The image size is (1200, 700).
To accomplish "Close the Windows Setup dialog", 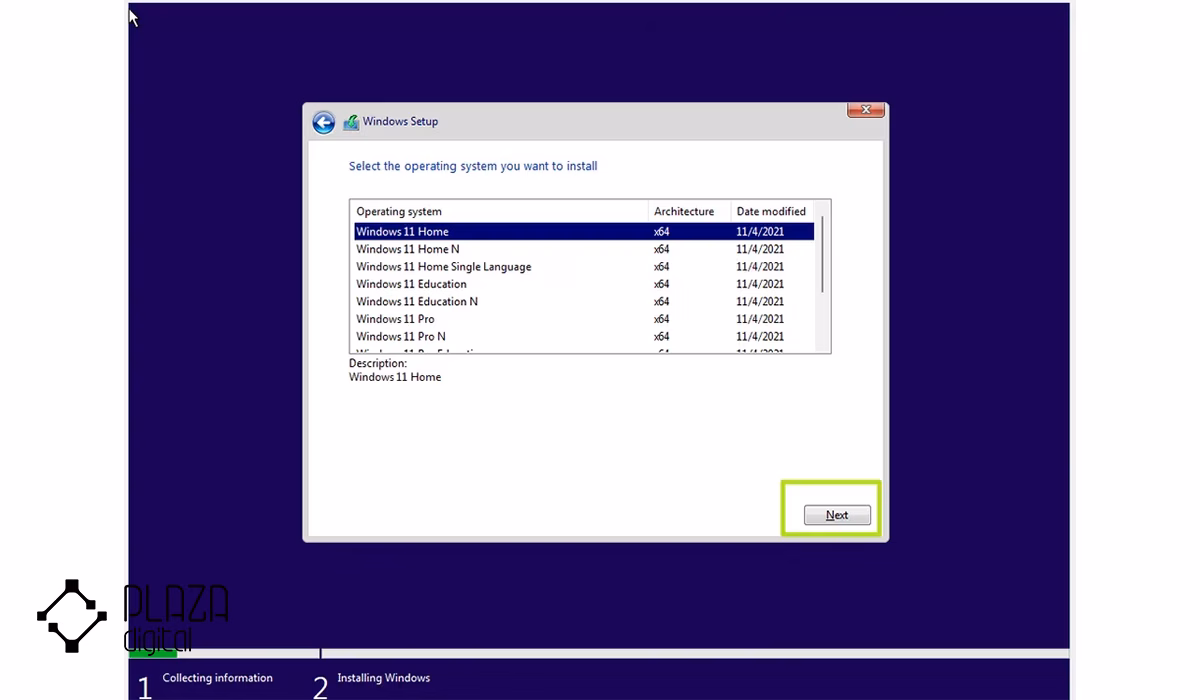I will point(866,110).
